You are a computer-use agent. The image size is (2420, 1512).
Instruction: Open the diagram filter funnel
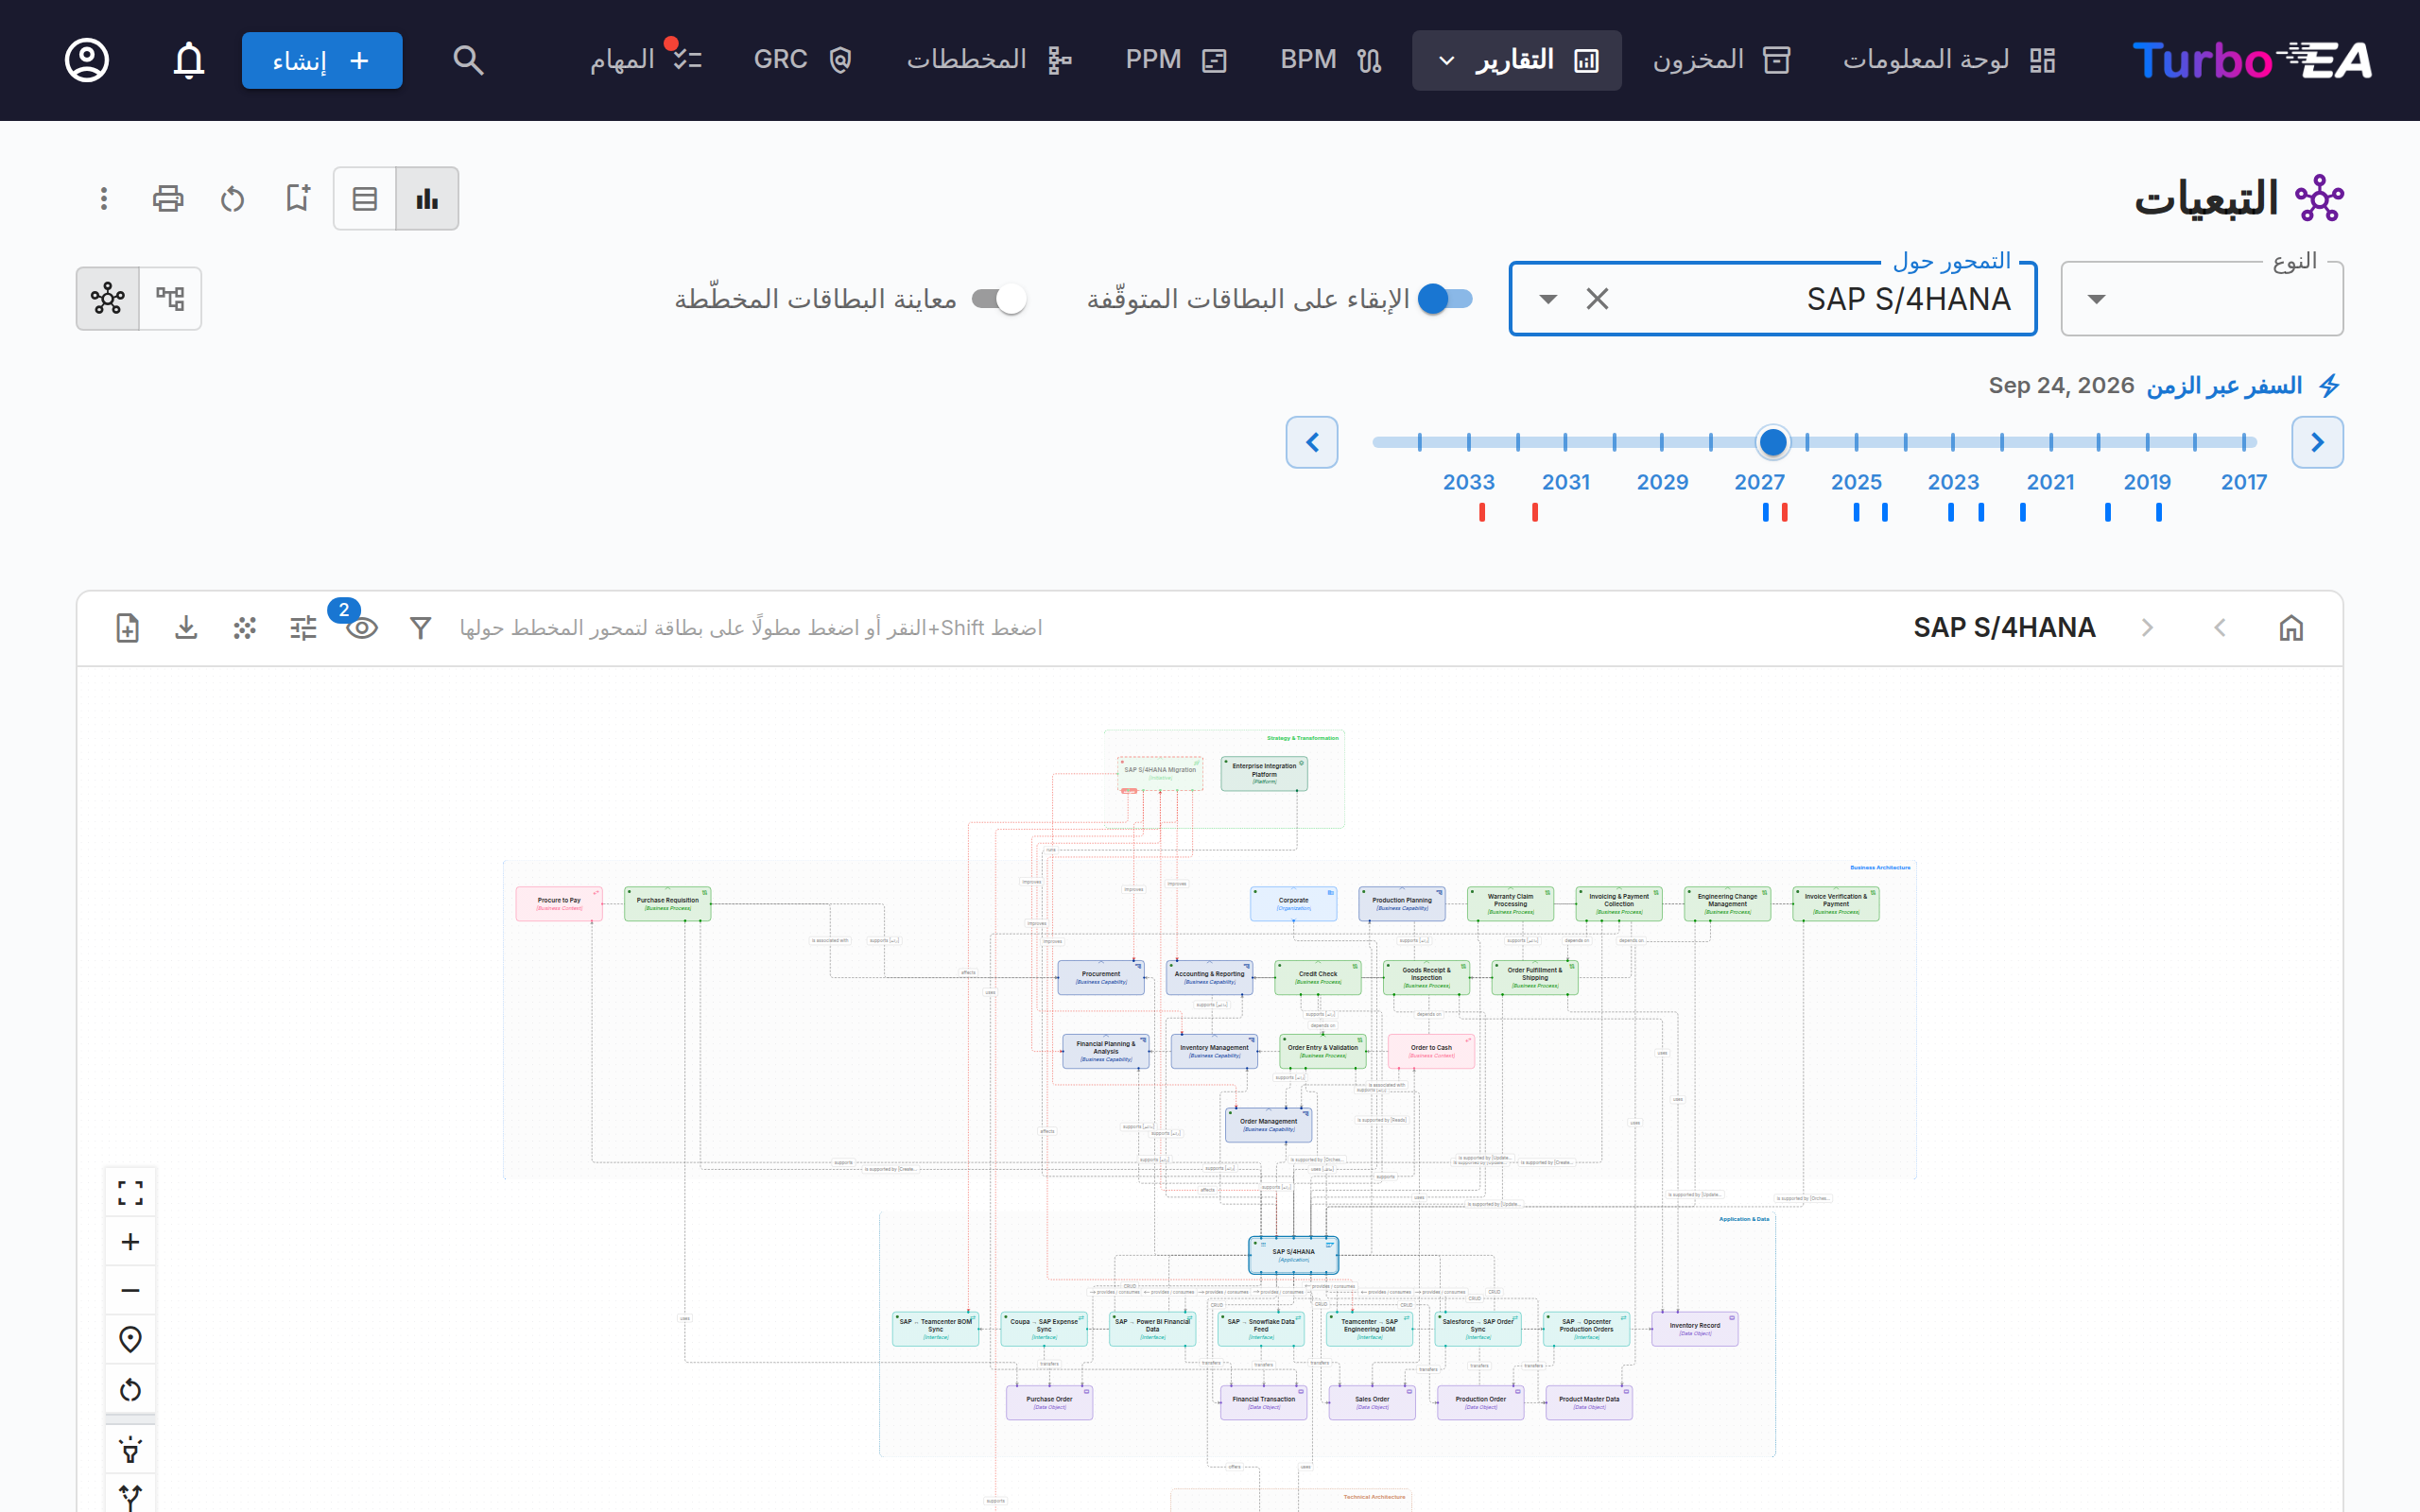click(x=420, y=628)
